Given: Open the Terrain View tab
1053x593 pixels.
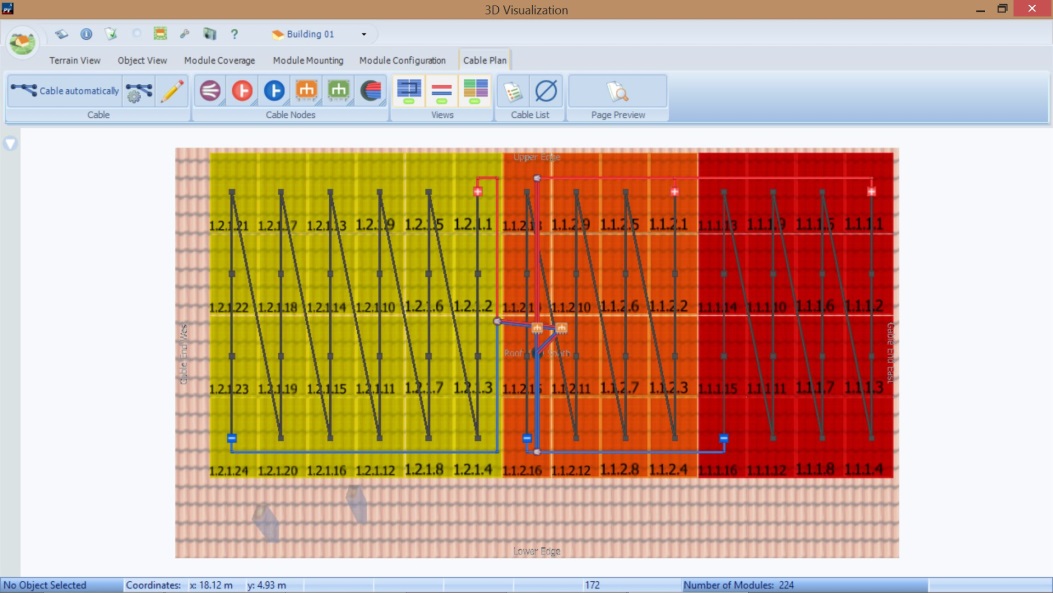Looking at the screenshot, I should coord(75,61).
